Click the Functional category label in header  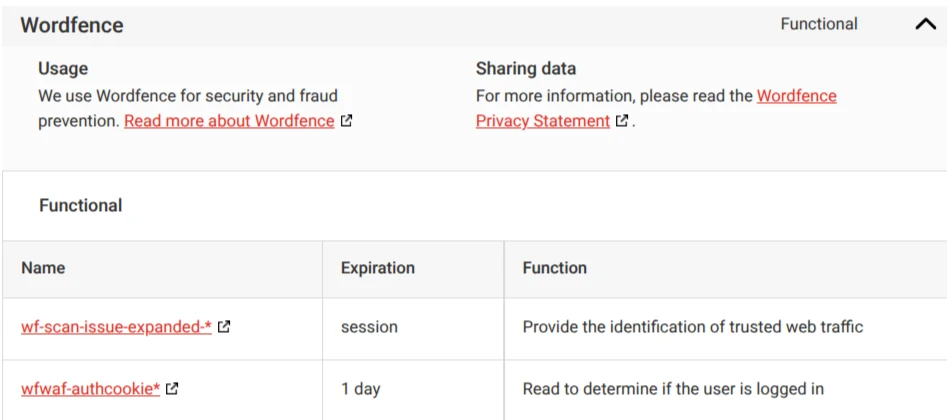[x=819, y=24]
